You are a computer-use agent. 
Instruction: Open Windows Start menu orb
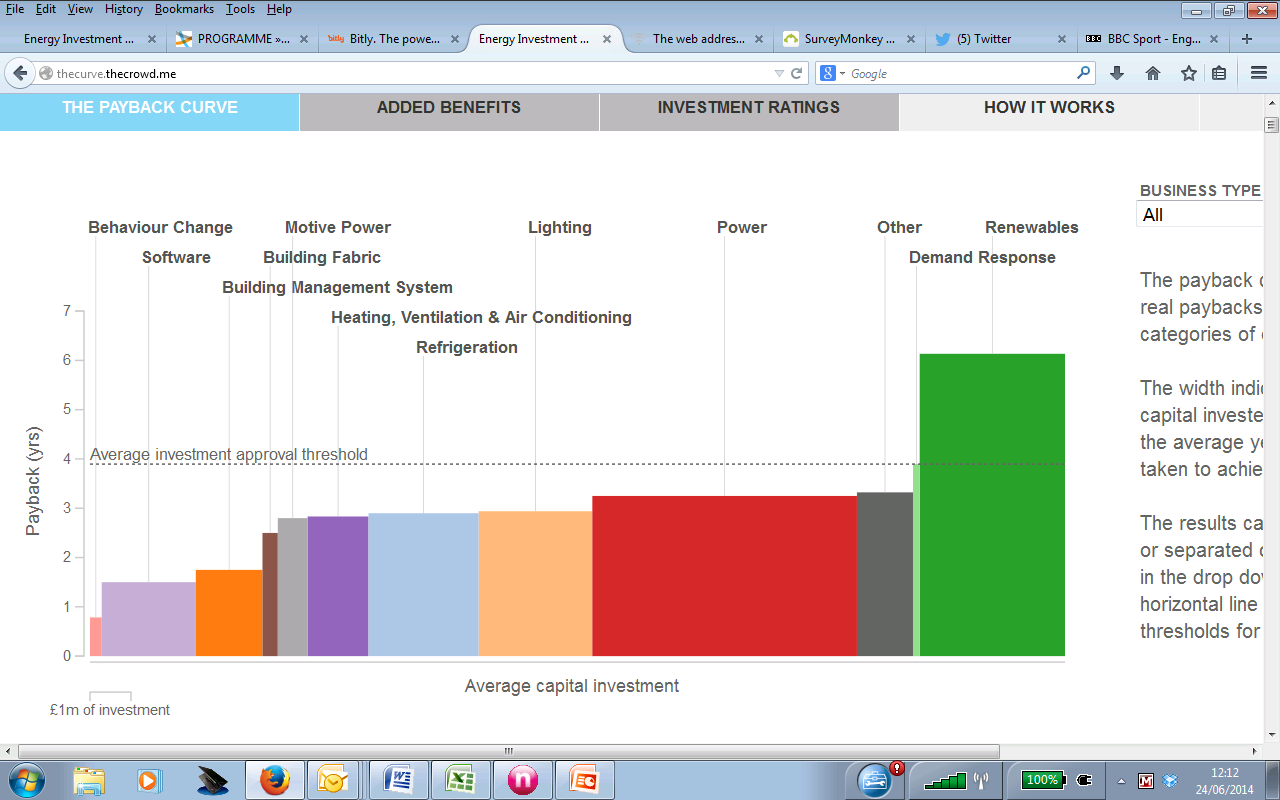(x=26, y=779)
